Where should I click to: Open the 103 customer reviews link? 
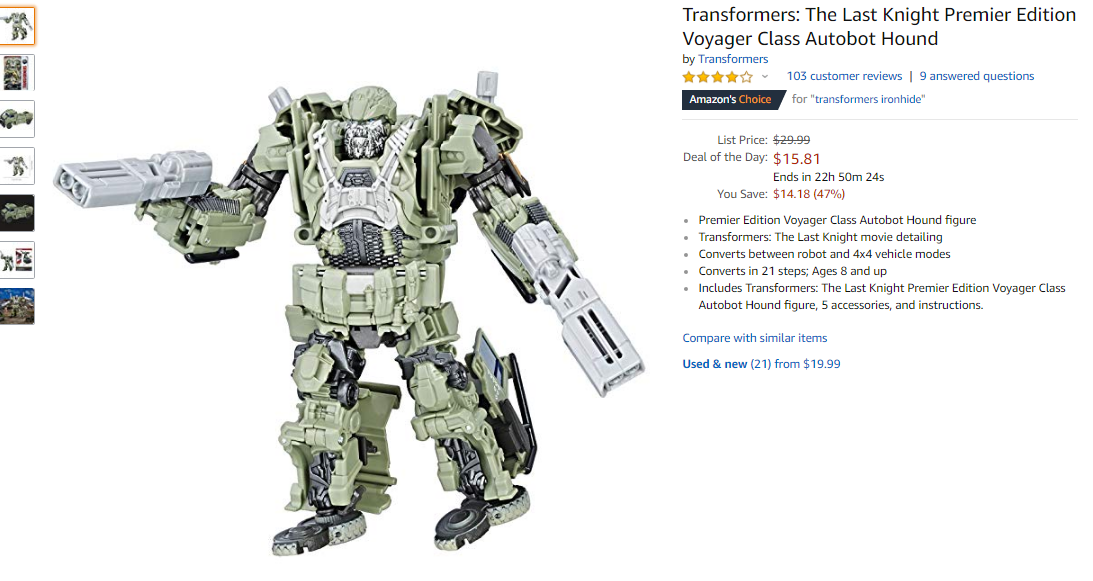pos(844,76)
